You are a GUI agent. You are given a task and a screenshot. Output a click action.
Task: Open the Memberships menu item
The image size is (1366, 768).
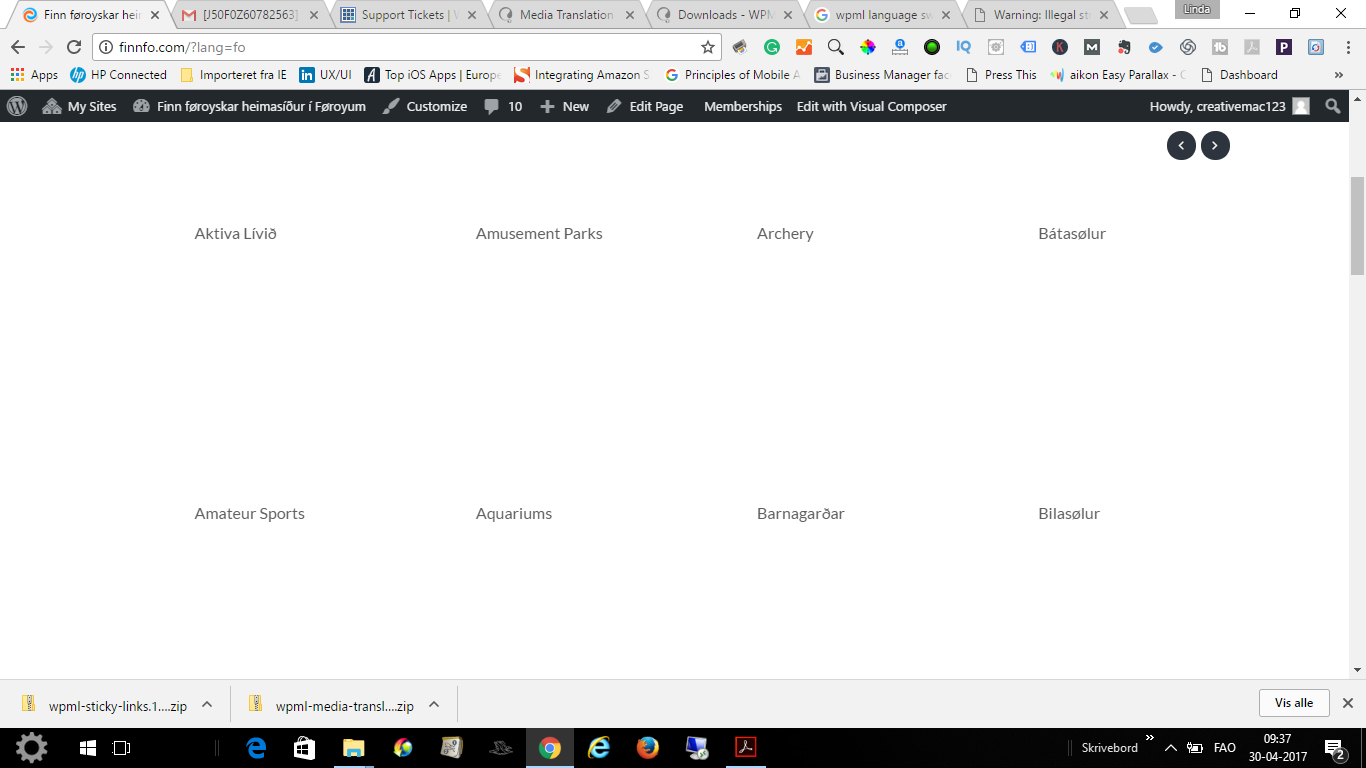pyautogui.click(x=742, y=106)
